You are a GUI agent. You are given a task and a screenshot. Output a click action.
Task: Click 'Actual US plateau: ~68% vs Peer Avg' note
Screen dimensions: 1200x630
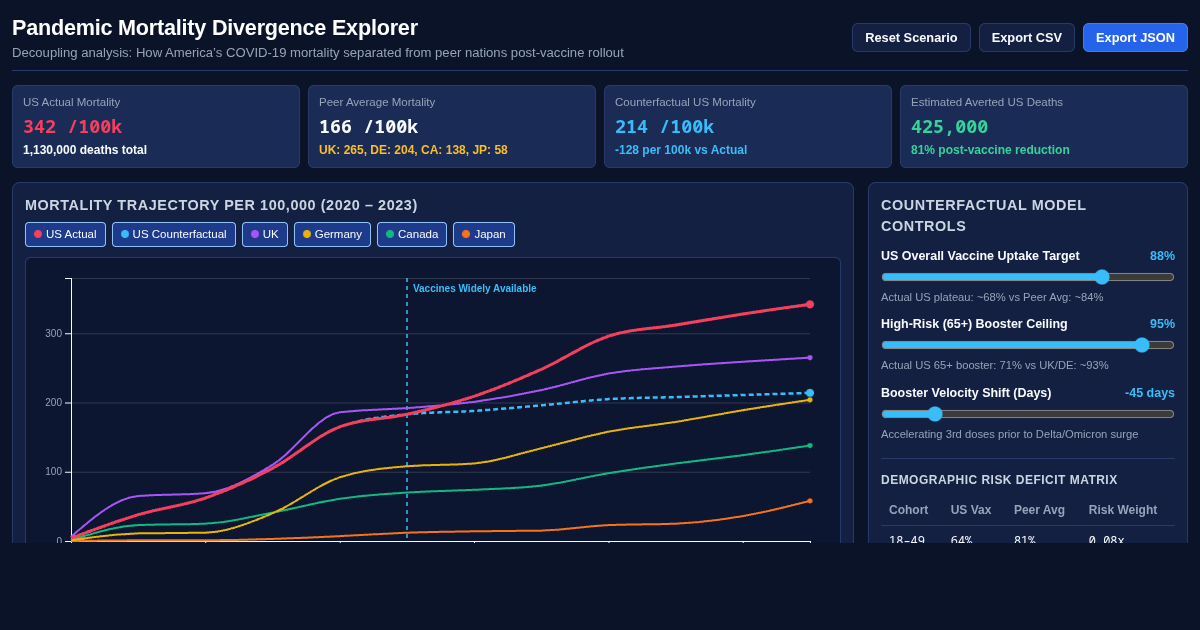992,297
